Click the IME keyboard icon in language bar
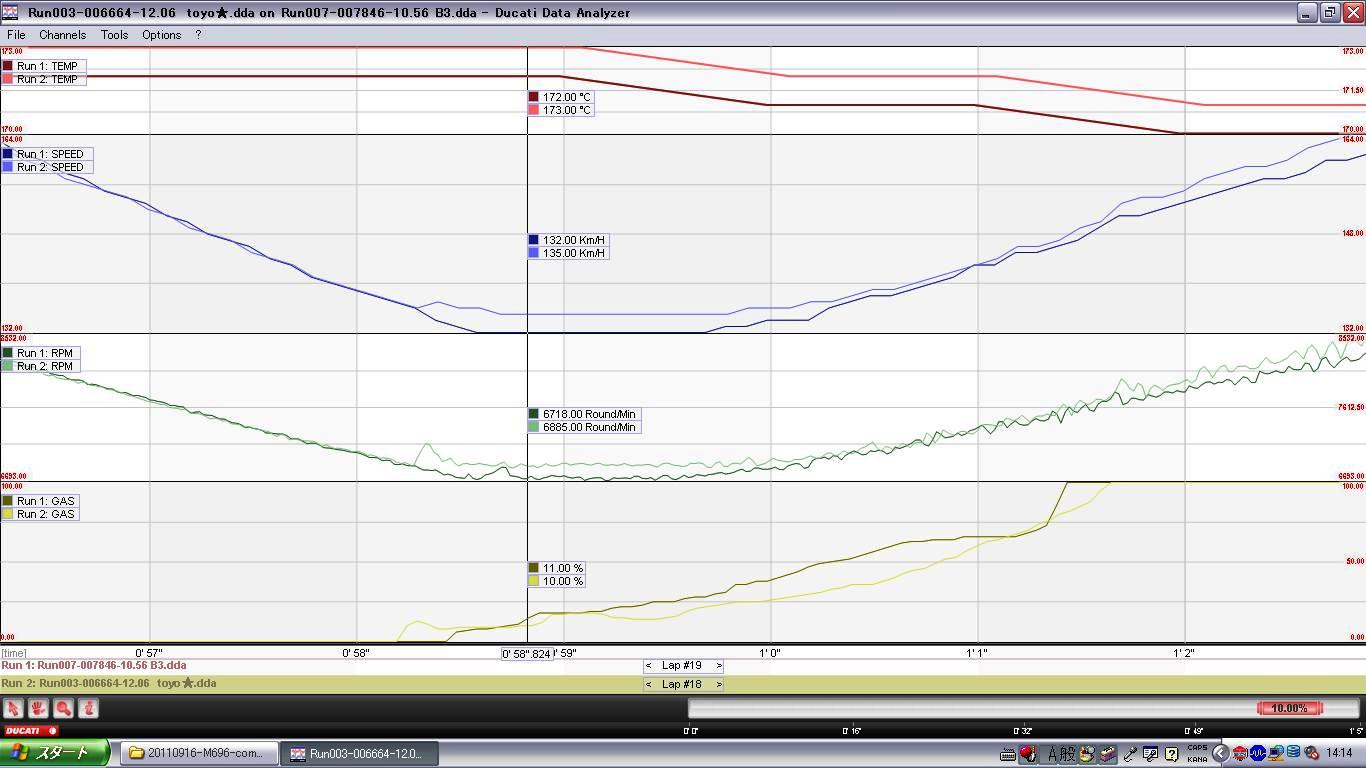Viewport: 1366px width, 768px height. (1008, 754)
